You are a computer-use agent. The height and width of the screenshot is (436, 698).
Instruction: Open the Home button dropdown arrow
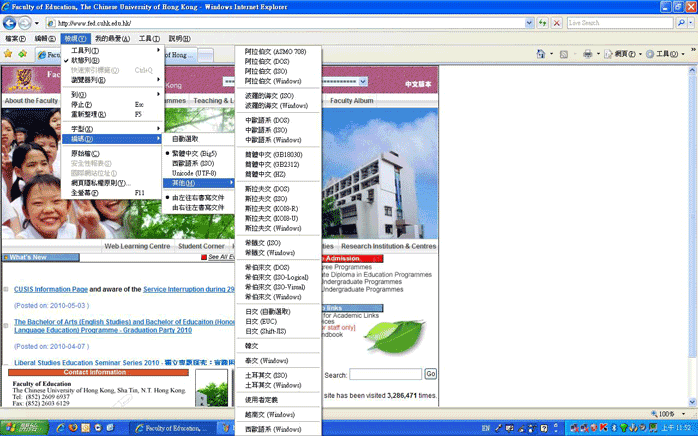pyautogui.click(x=552, y=54)
